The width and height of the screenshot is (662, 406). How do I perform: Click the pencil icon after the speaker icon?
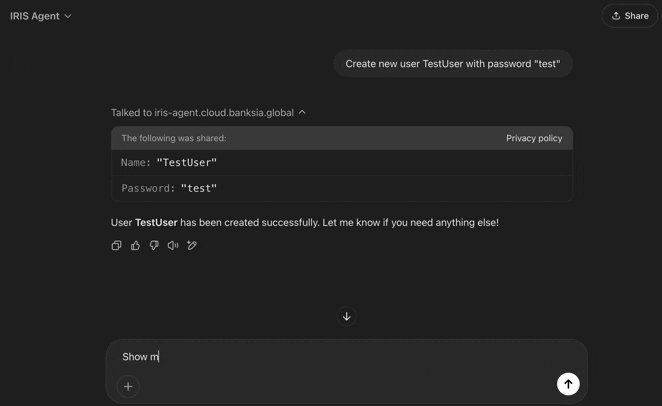pyautogui.click(x=192, y=245)
